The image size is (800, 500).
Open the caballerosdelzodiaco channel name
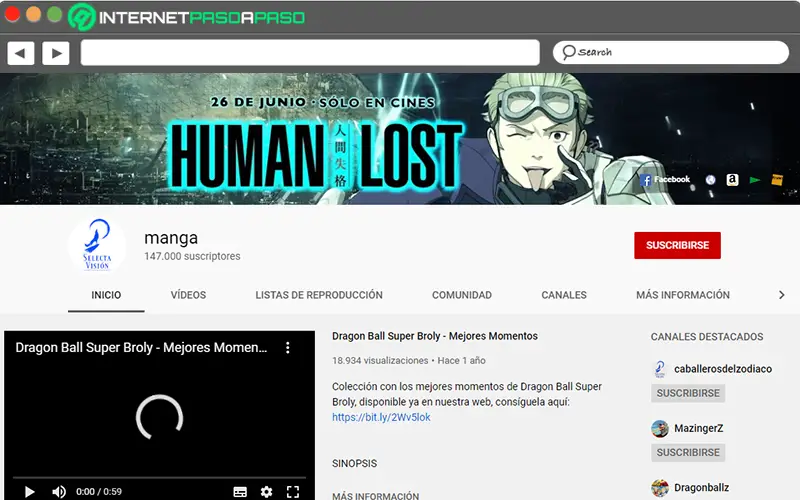pos(723,369)
